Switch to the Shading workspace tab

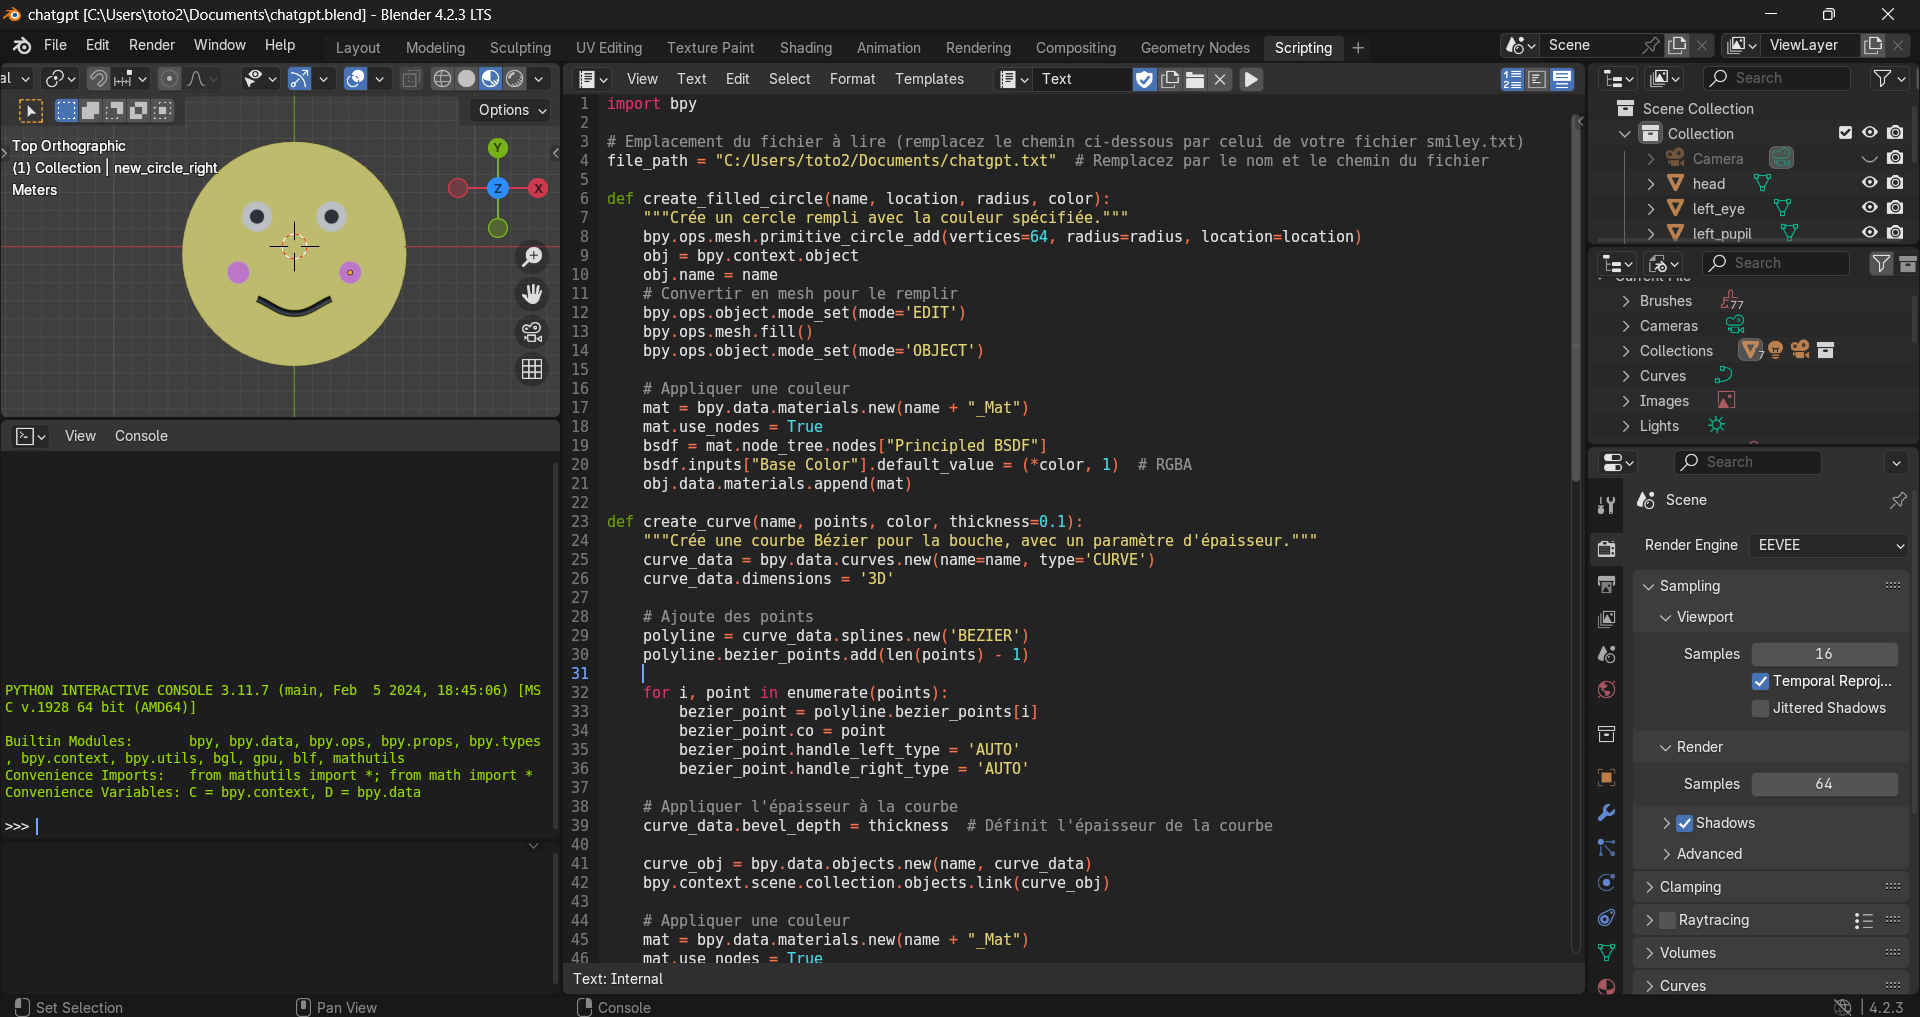(805, 48)
